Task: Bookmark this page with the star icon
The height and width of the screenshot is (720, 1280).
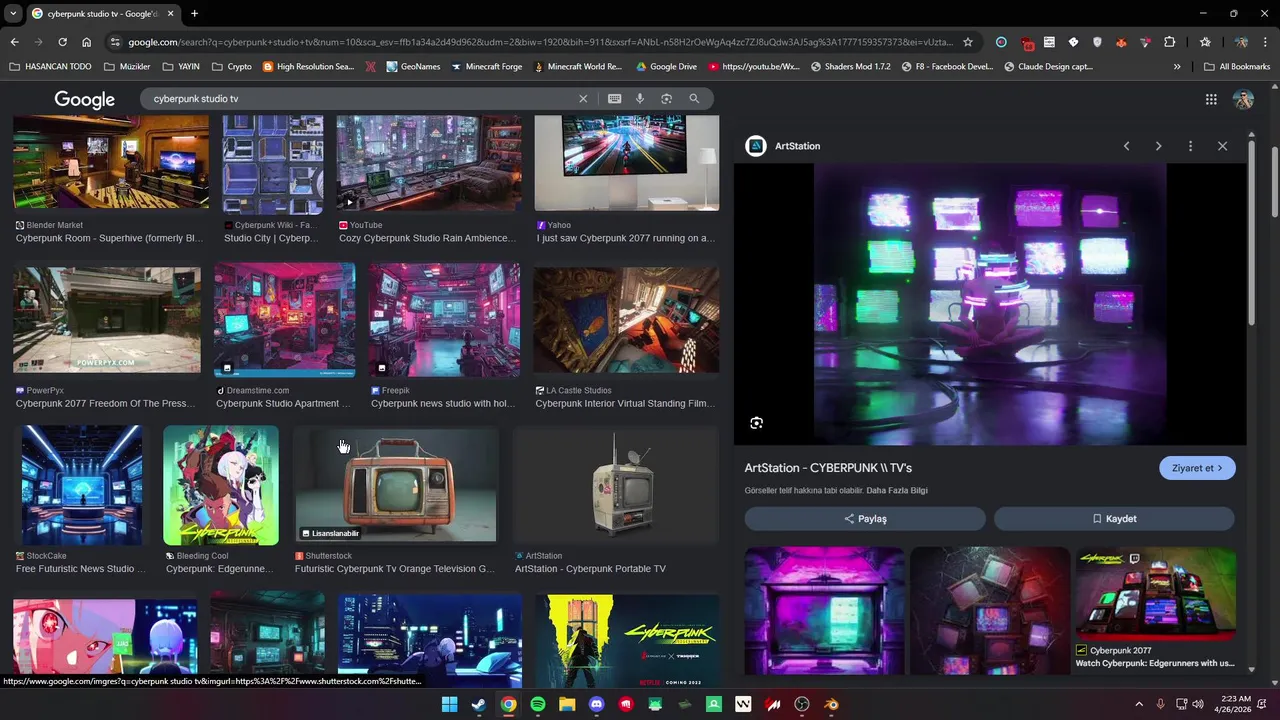Action: [x=967, y=42]
